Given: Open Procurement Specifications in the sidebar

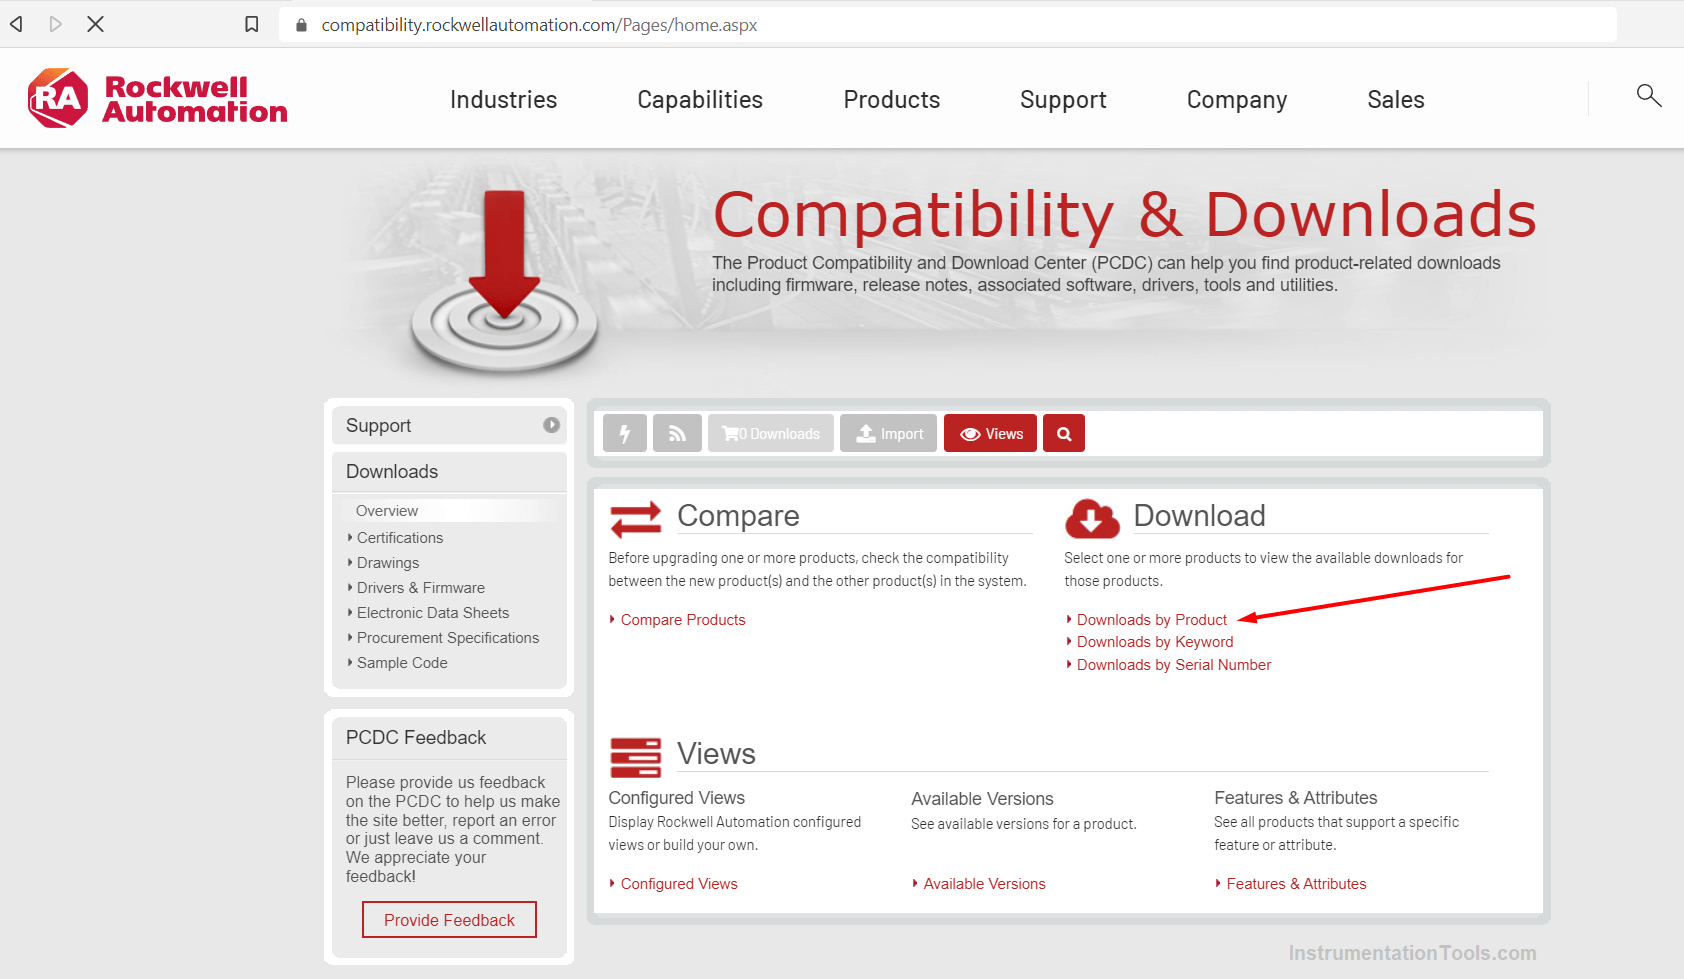Looking at the screenshot, I should [x=448, y=637].
